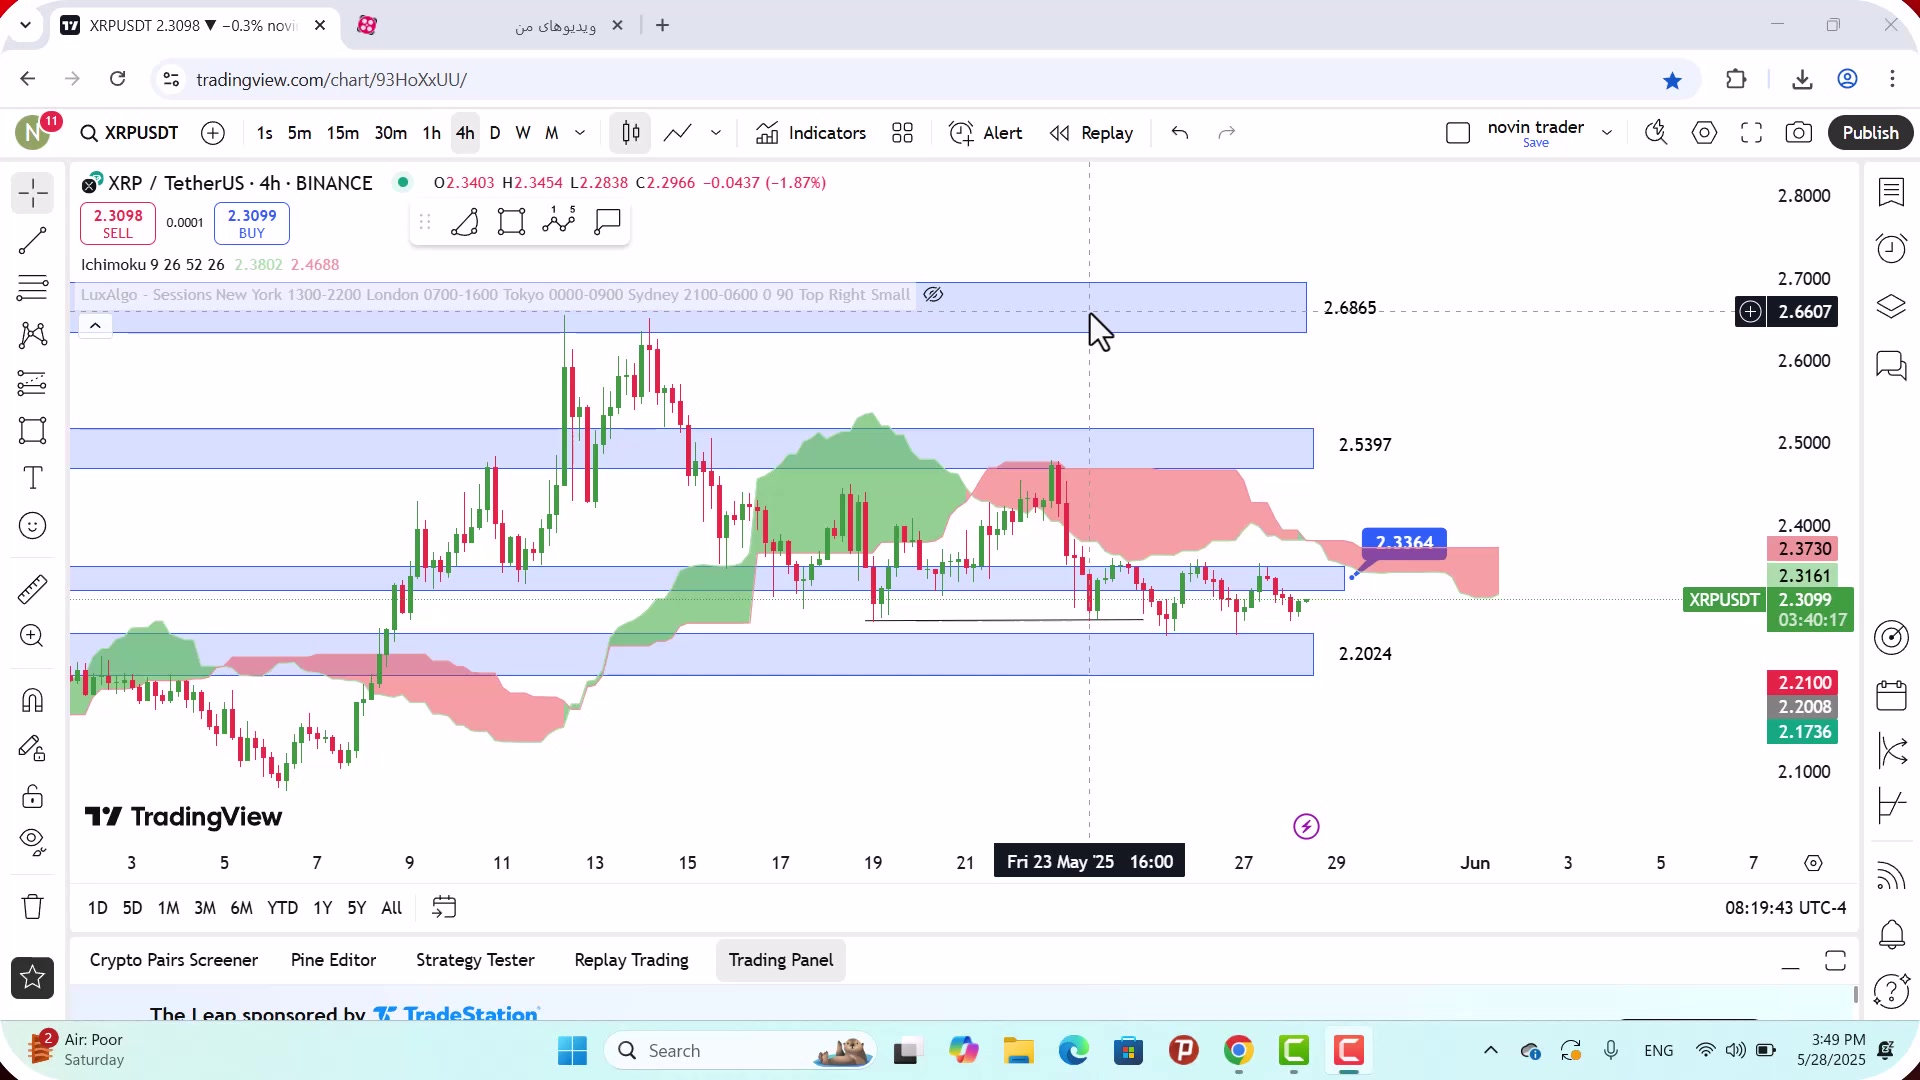Open favorites star toolbar button
The width and height of the screenshot is (1920, 1080).
[32, 978]
